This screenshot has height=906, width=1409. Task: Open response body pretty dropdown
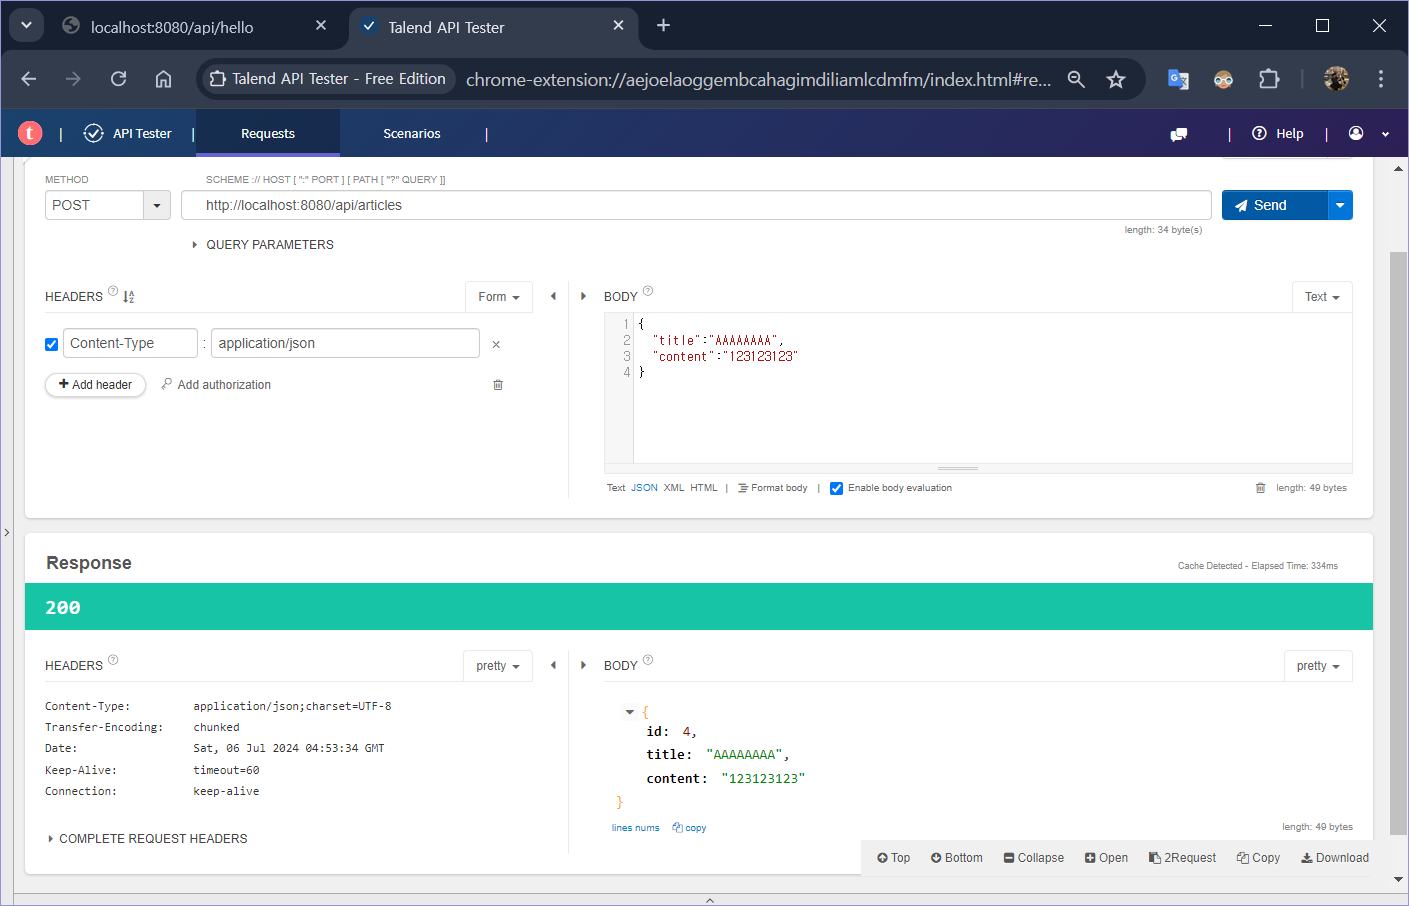pos(1318,666)
